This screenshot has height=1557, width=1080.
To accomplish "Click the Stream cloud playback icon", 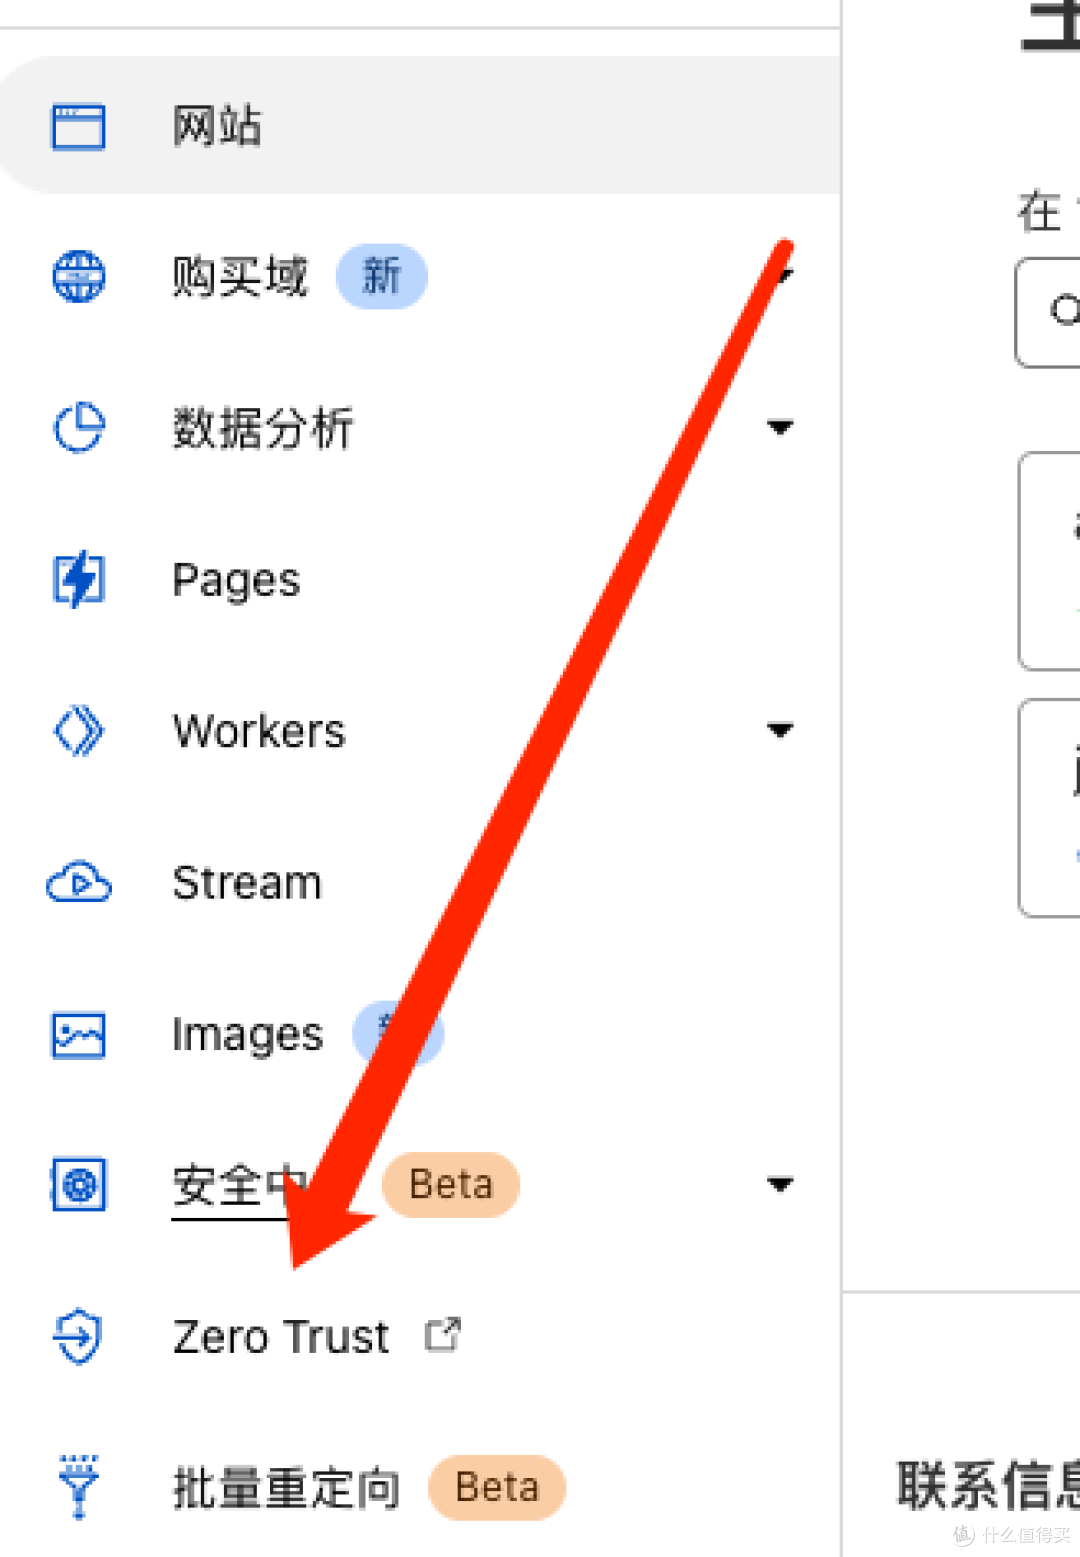I will [78, 883].
